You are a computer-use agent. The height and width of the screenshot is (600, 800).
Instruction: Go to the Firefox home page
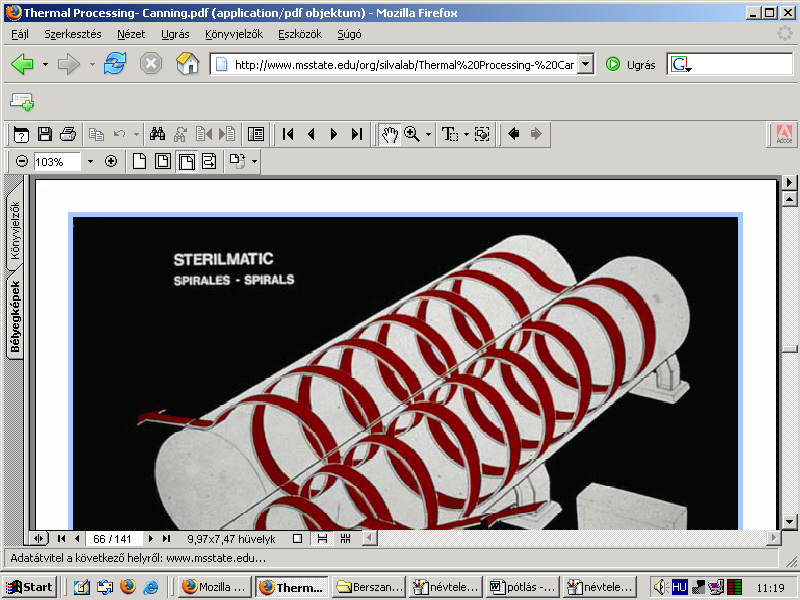(187, 64)
